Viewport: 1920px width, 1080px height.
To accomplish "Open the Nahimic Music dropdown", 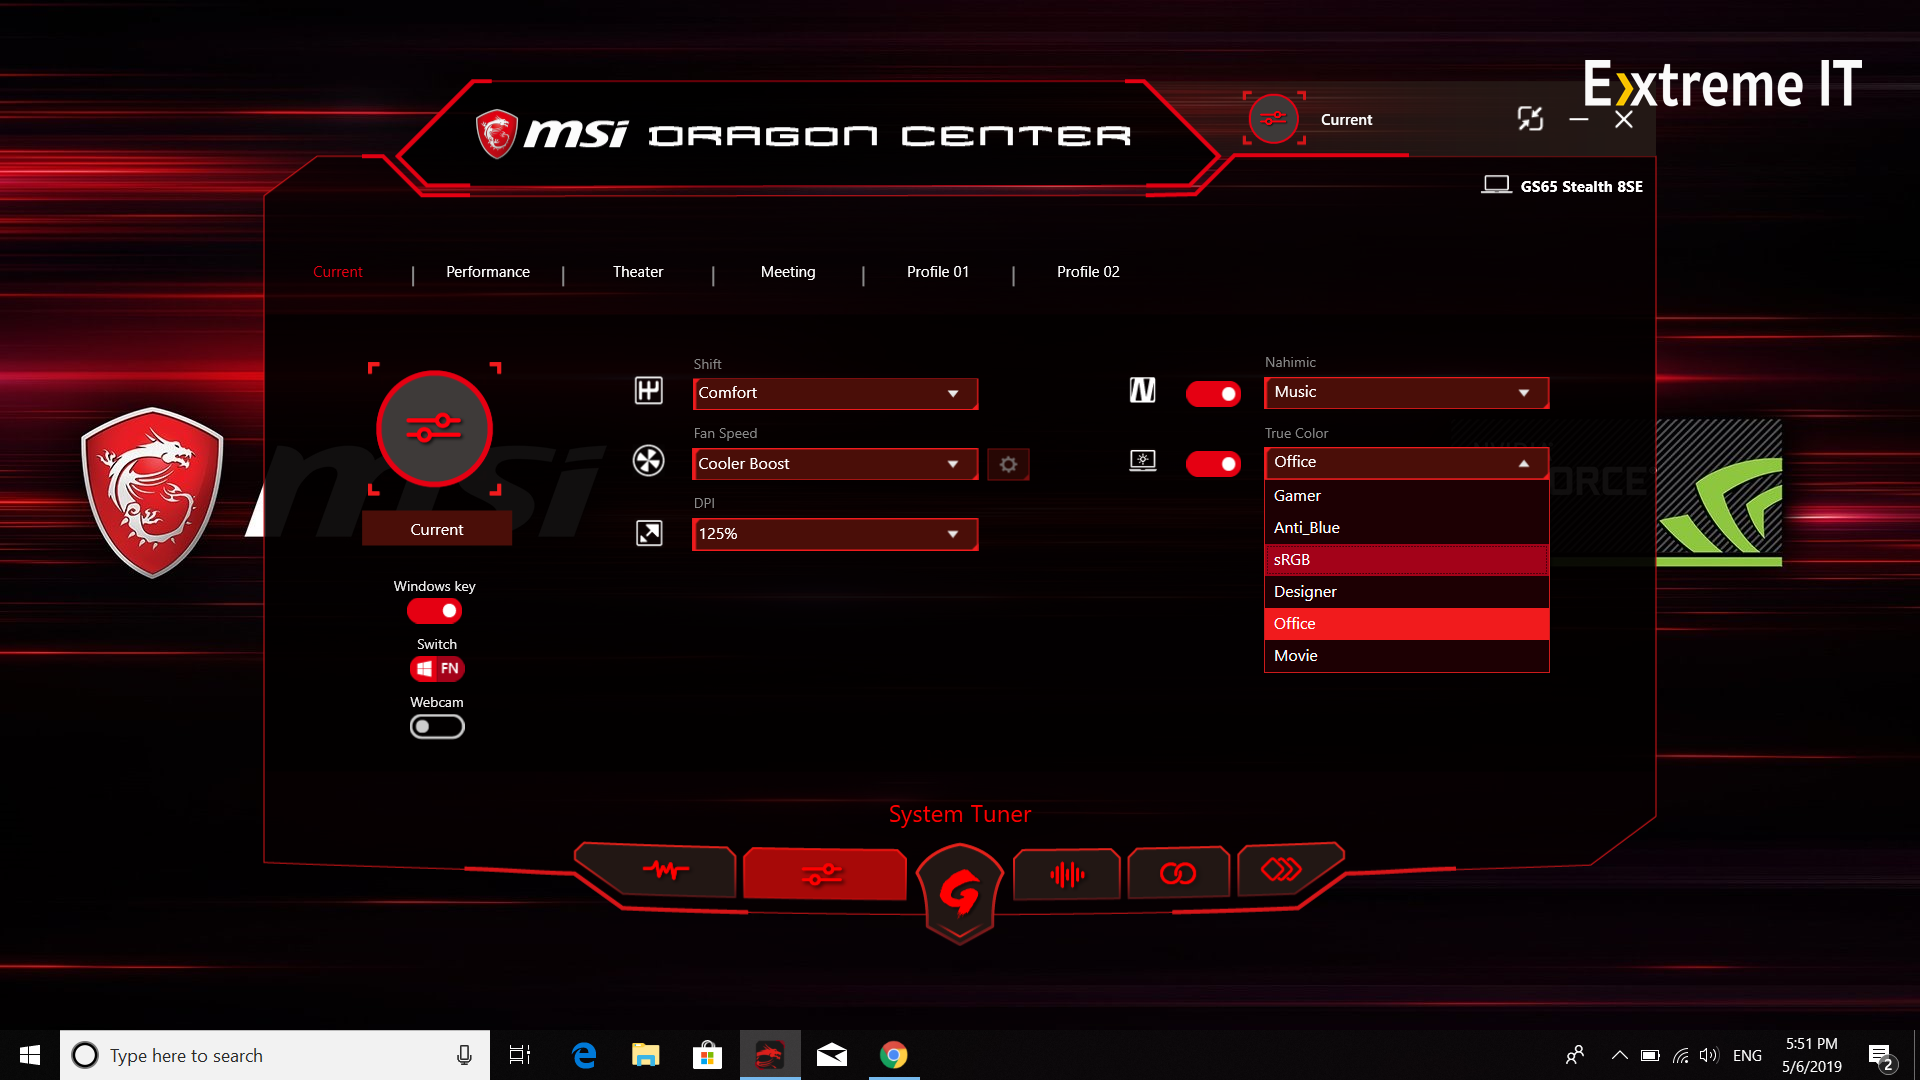I will pyautogui.click(x=1406, y=392).
